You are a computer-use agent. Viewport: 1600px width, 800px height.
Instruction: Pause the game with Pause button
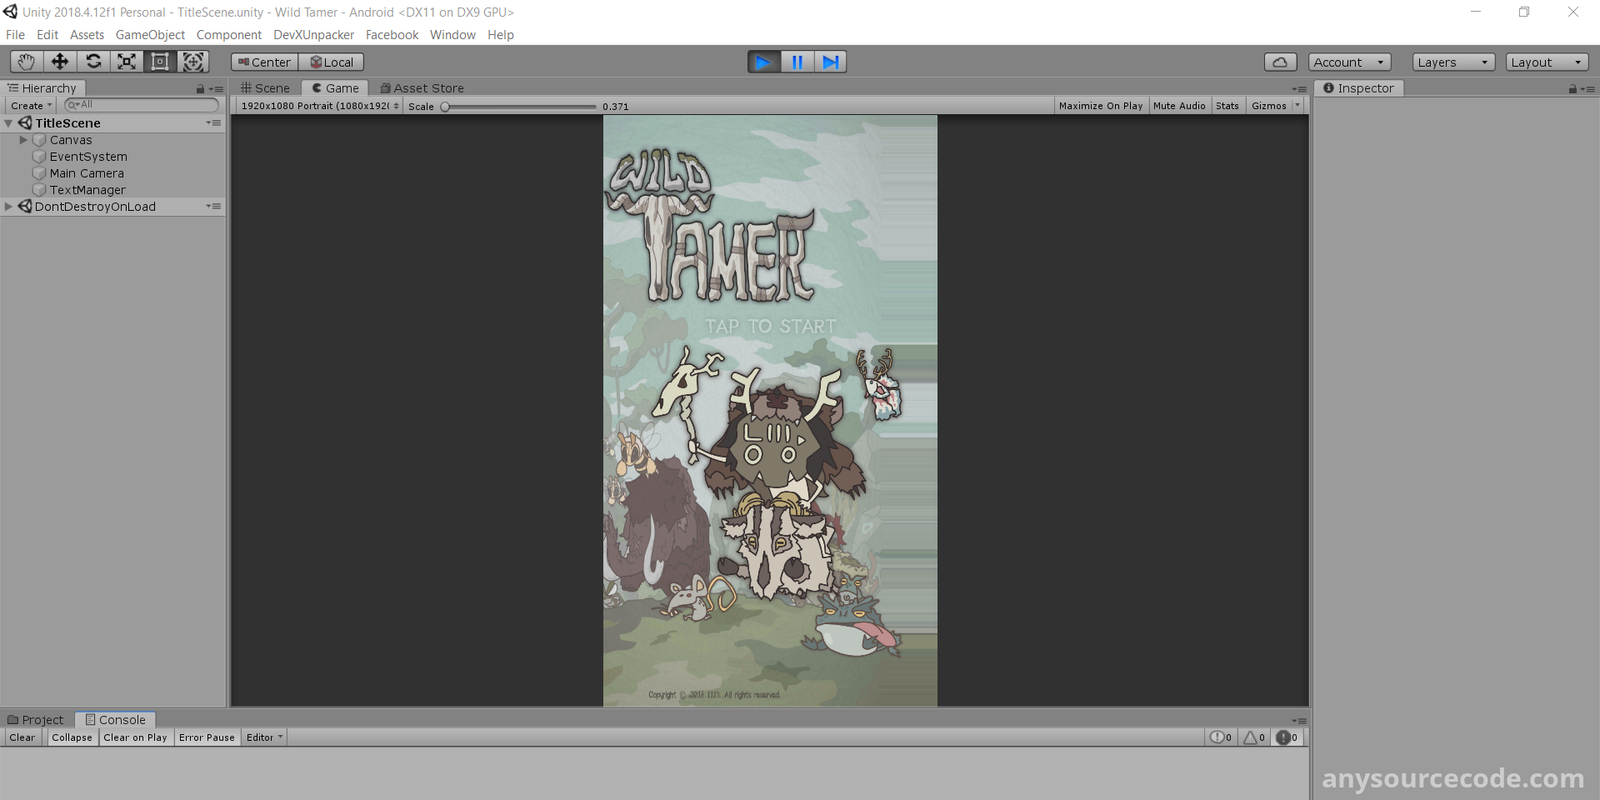[x=797, y=62]
